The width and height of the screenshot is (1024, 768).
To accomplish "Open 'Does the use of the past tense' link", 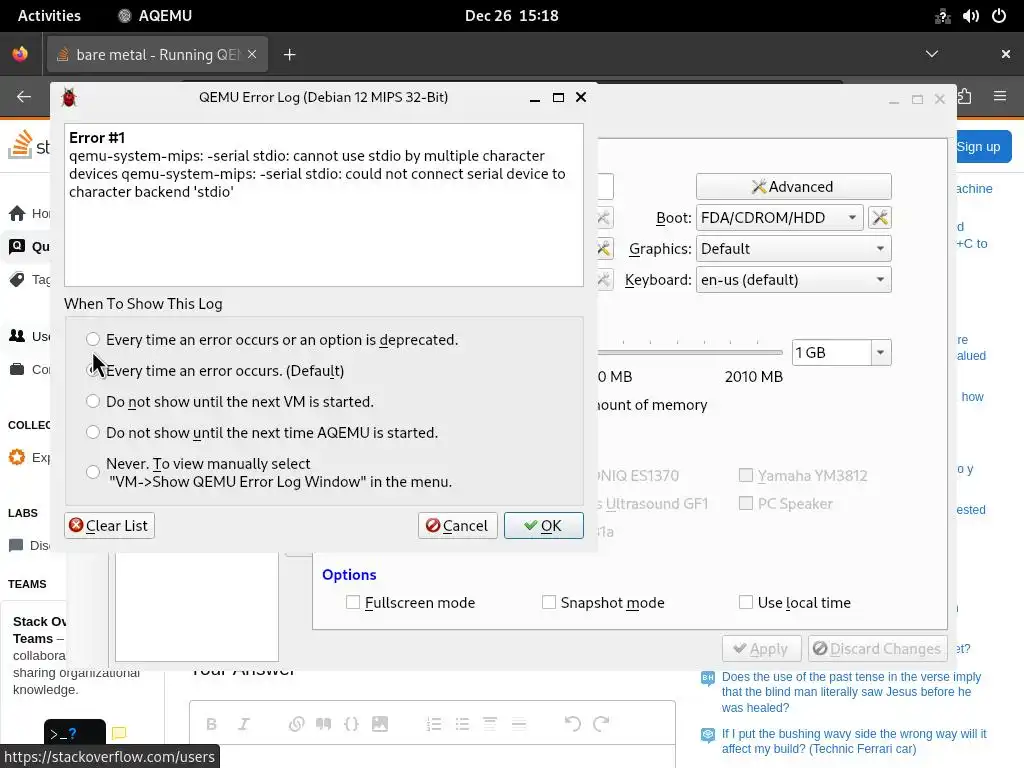I will pyautogui.click(x=851, y=692).
